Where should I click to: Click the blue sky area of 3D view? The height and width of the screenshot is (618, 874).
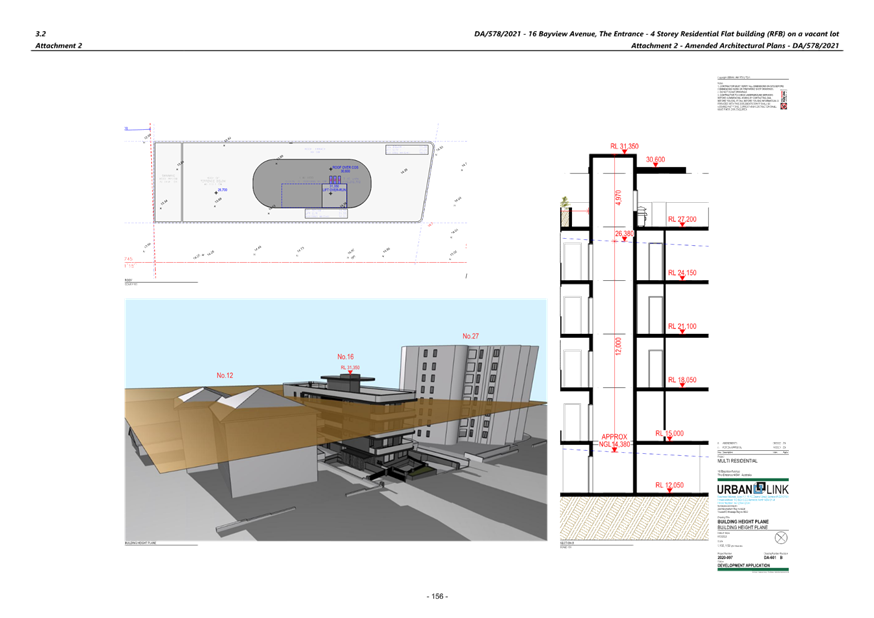(250, 330)
